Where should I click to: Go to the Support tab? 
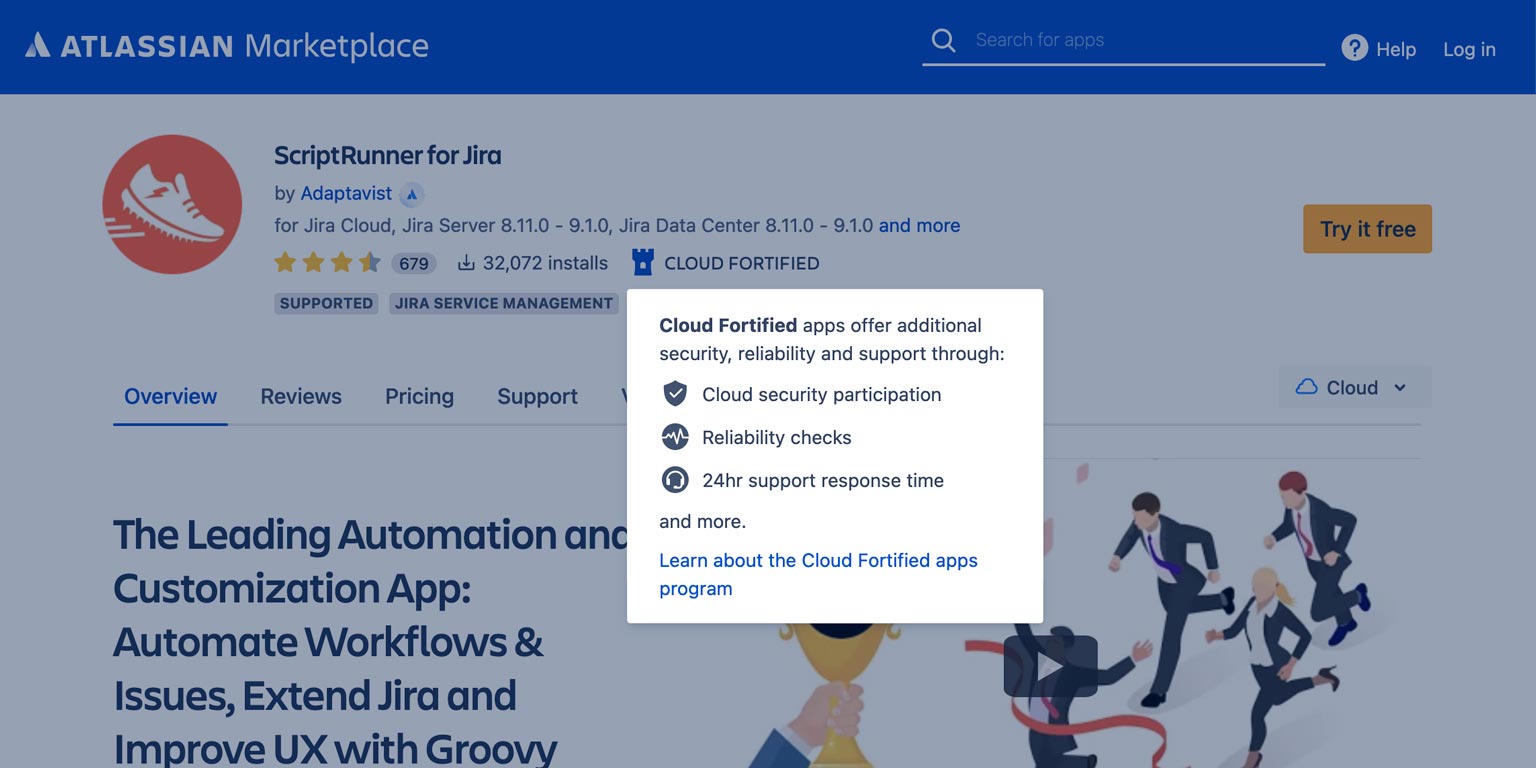(536, 396)
